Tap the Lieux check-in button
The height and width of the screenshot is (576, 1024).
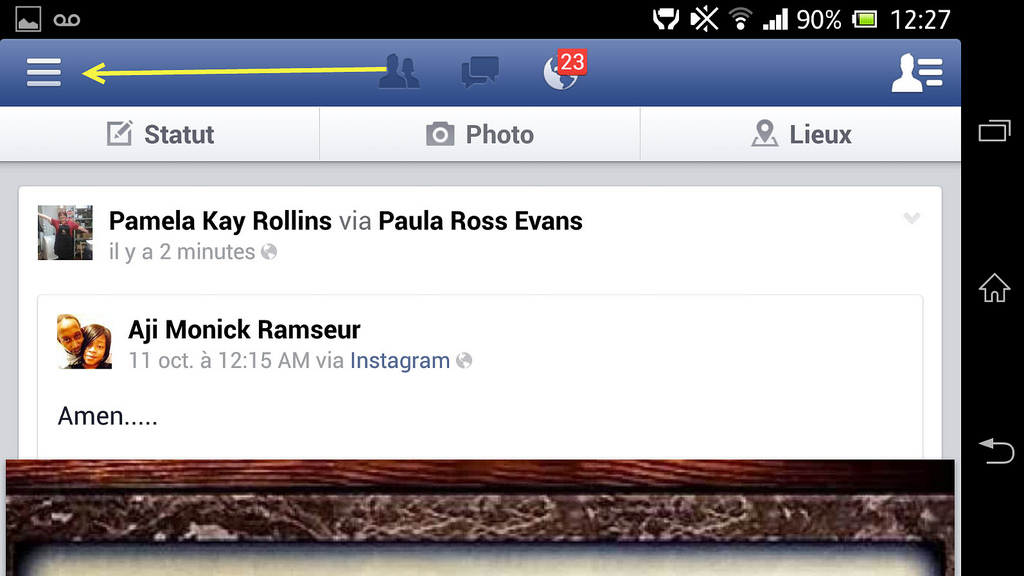pyautogui.click(x=801, y=134)
